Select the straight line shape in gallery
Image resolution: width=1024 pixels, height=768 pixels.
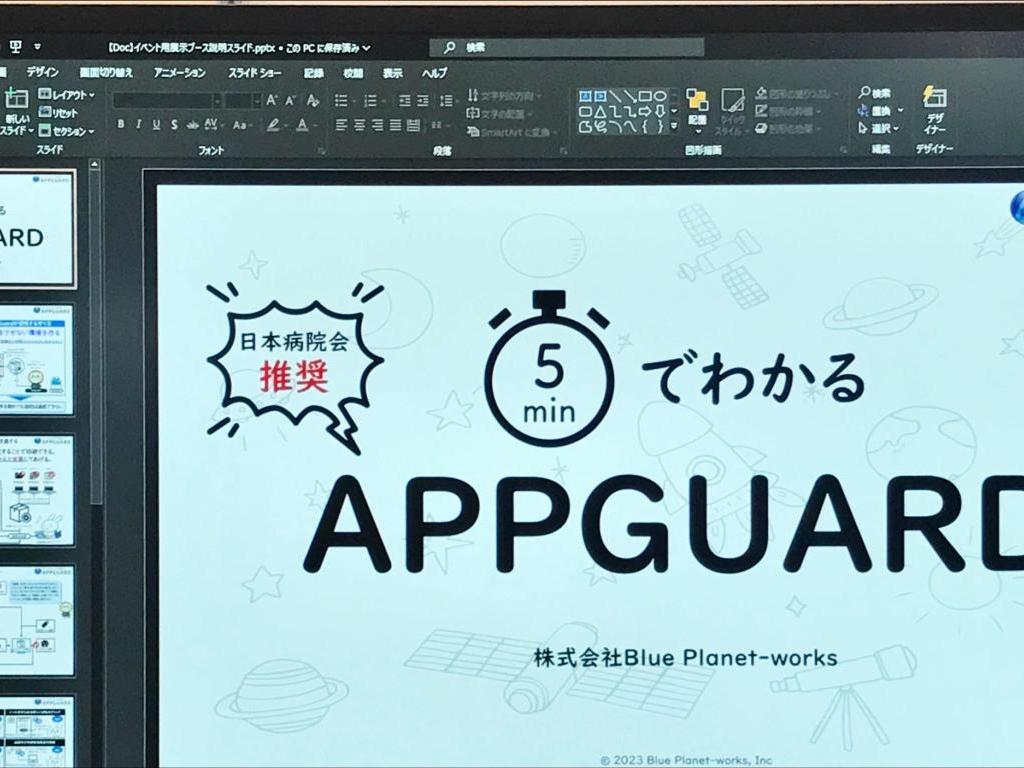(615, 96)
